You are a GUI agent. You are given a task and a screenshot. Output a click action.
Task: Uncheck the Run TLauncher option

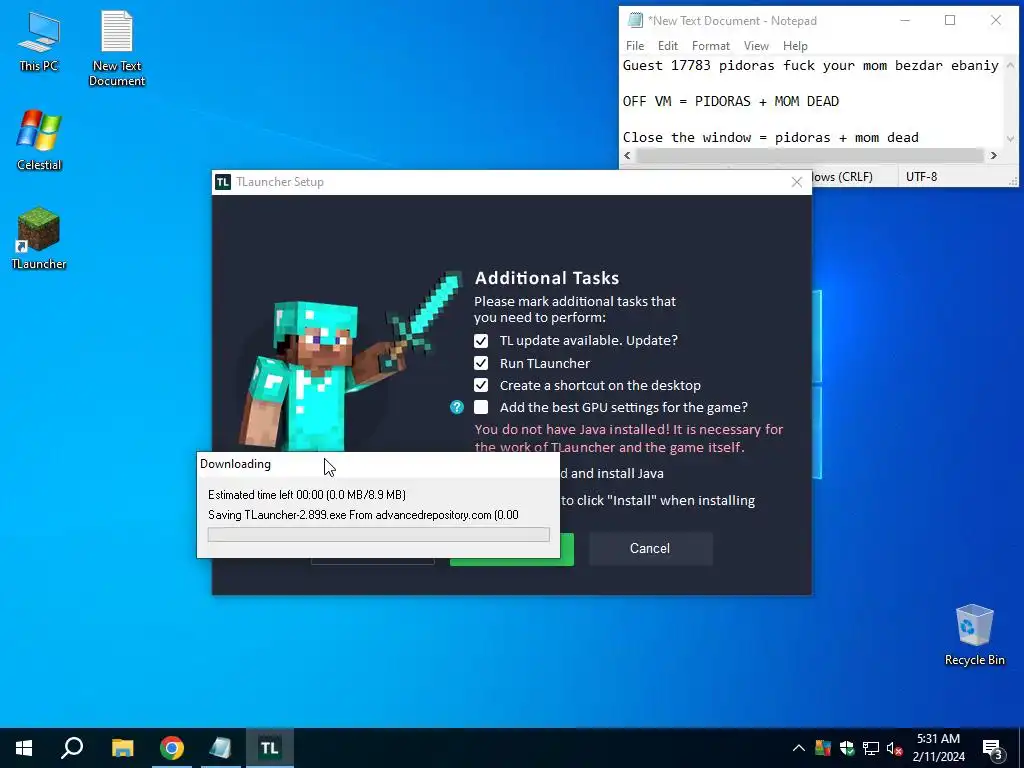pos(481,363)
